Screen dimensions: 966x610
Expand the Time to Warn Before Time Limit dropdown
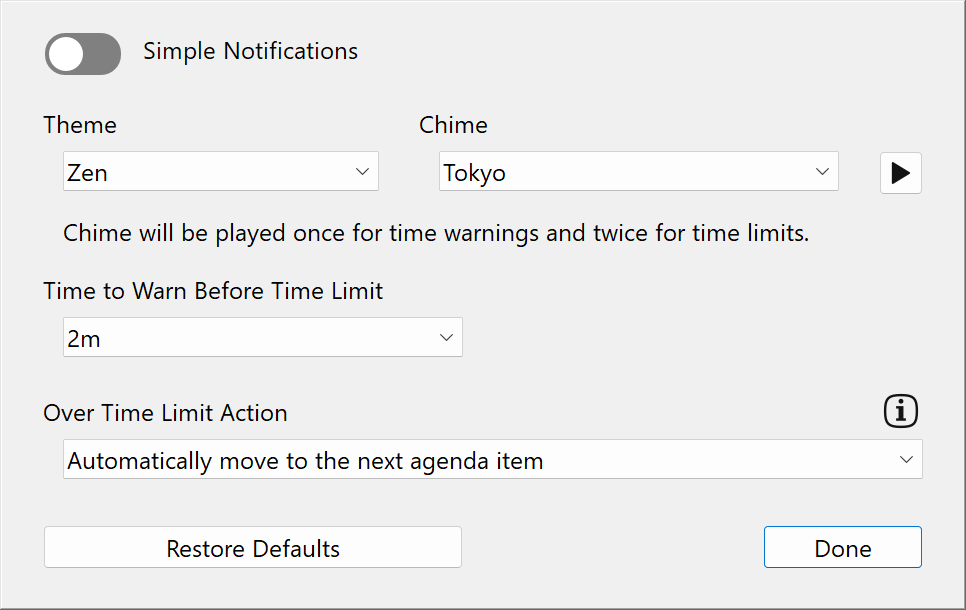point(262,337)
